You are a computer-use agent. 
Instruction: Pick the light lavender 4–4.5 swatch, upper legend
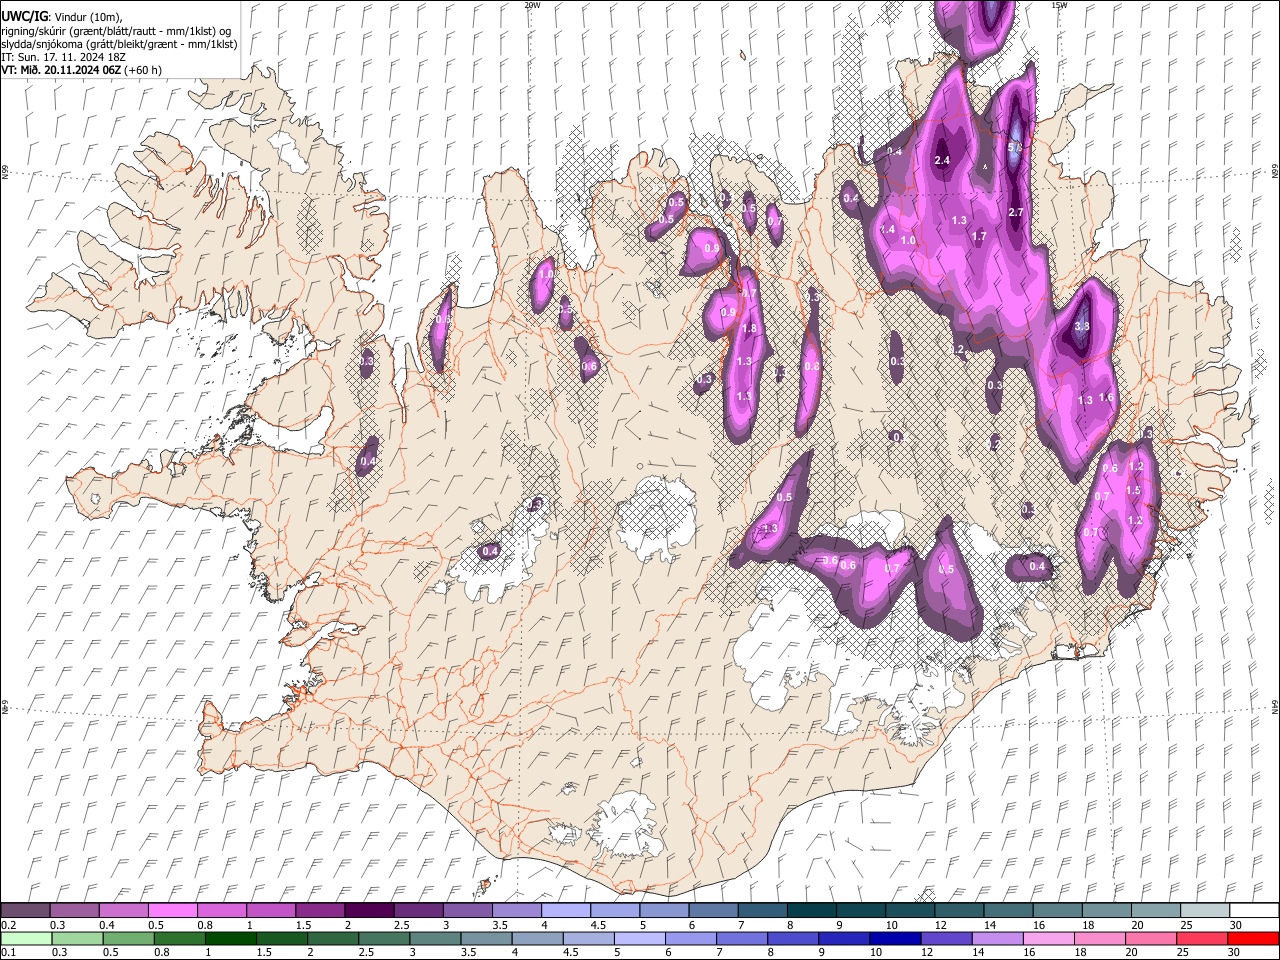(x=564, y=911)
